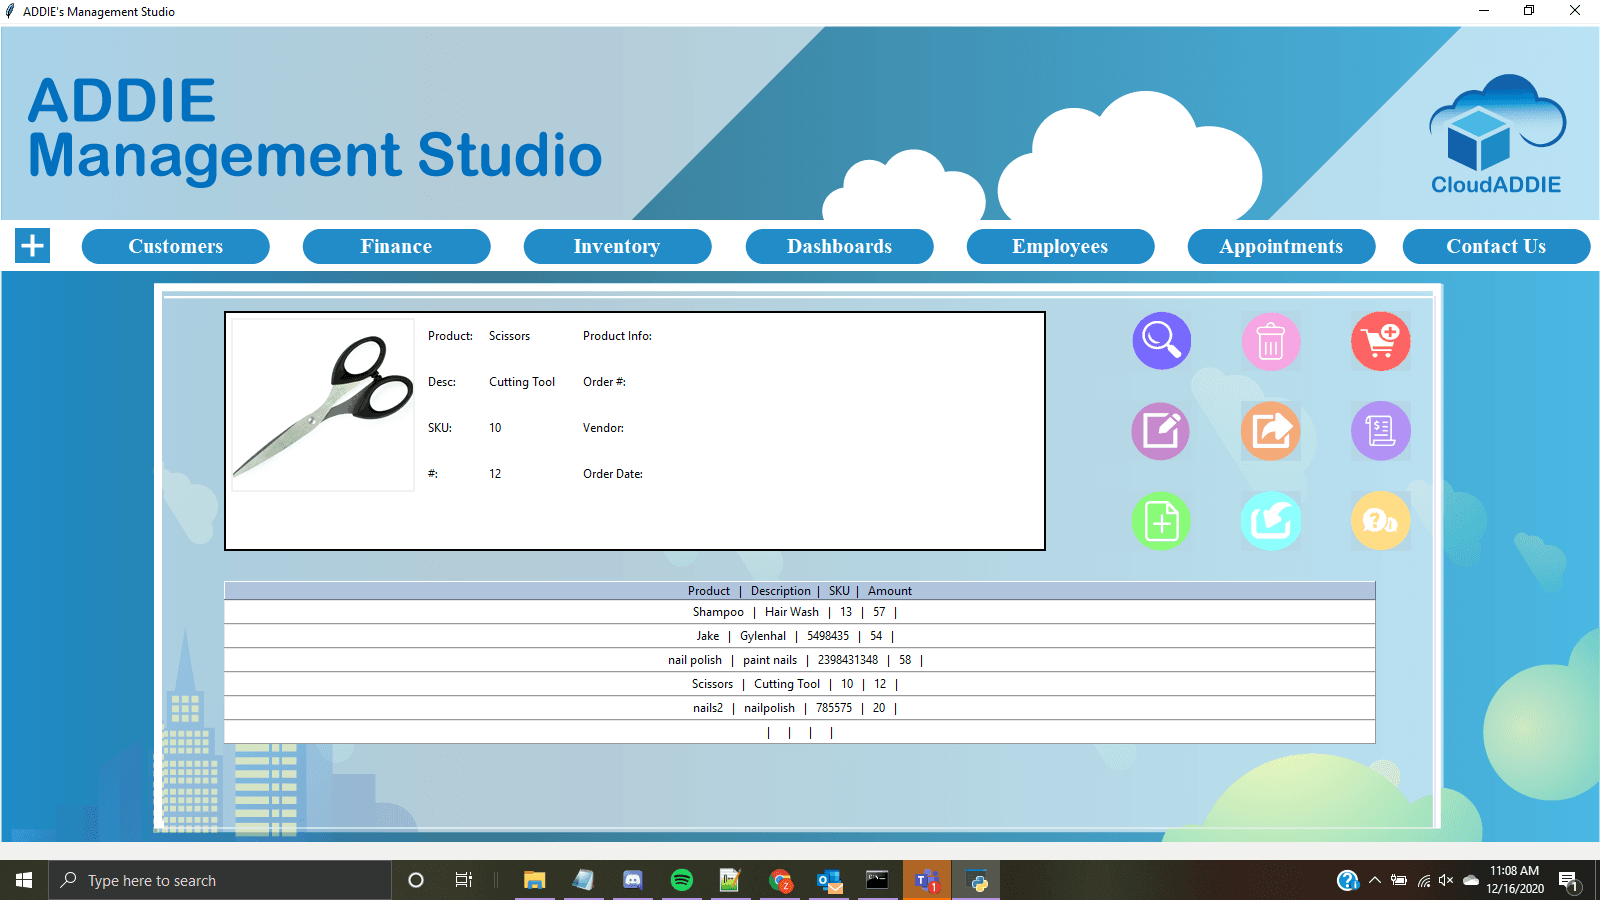
Task: Click the purple pencil edit icon
Action: coord(1161,431)
